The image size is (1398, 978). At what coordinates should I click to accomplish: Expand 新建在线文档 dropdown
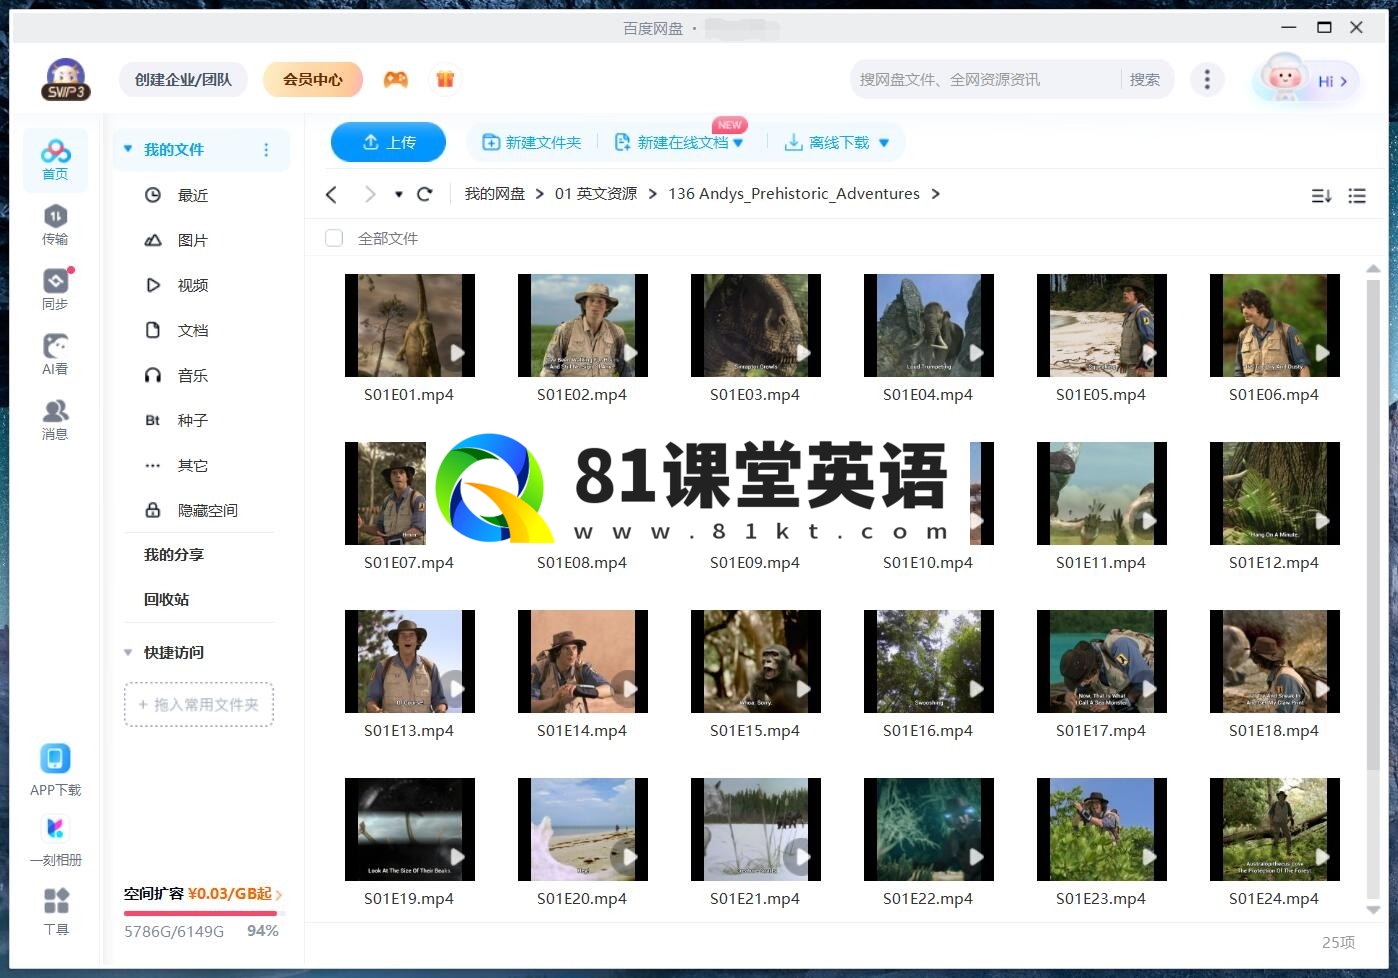pyautogui.click(x=738, y=143)
